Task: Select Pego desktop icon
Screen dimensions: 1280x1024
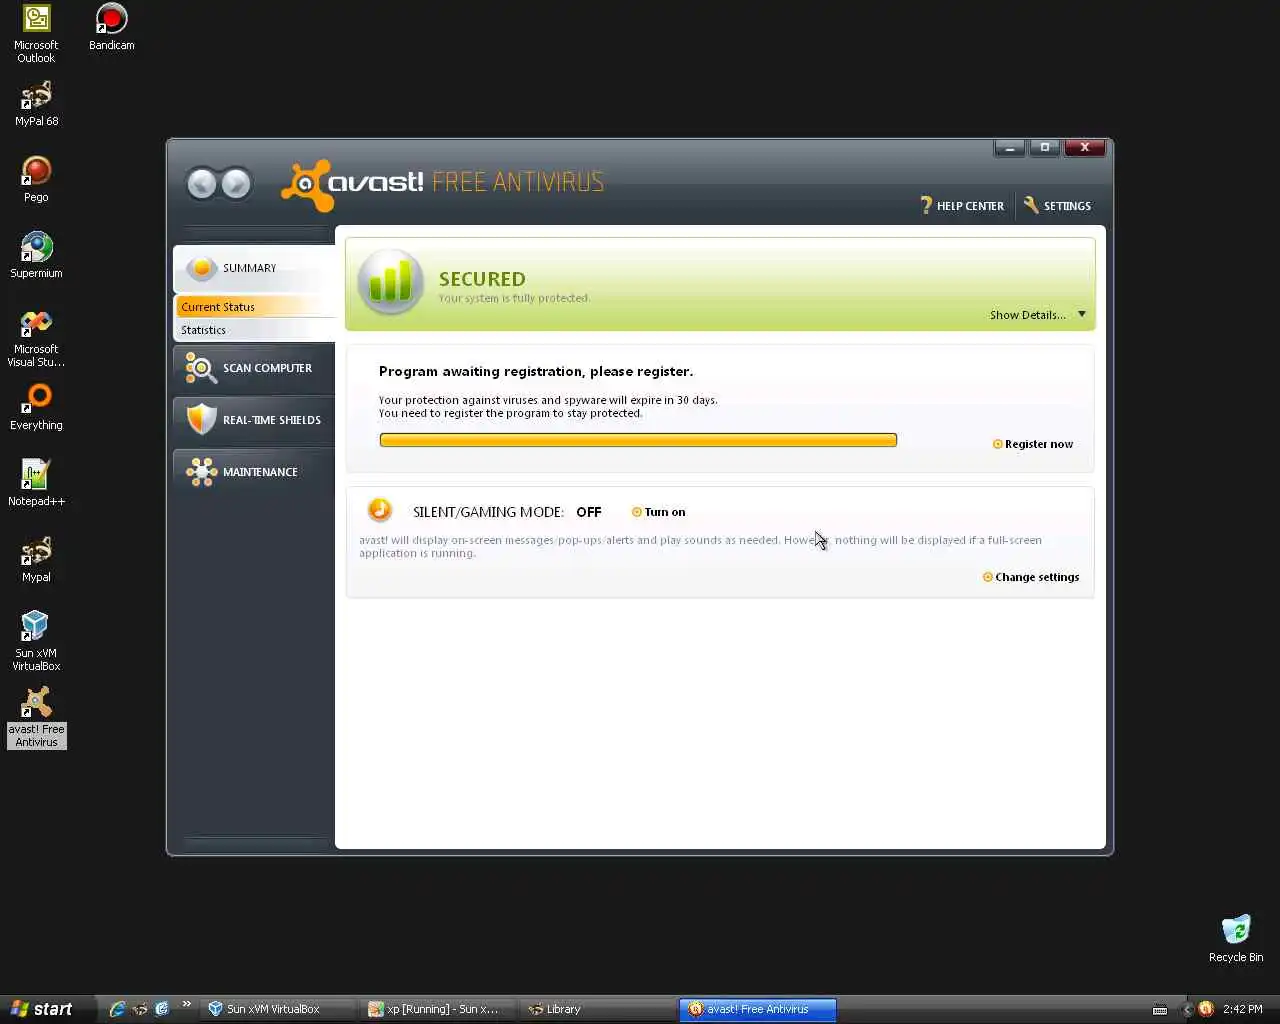Action: [36, 180]
